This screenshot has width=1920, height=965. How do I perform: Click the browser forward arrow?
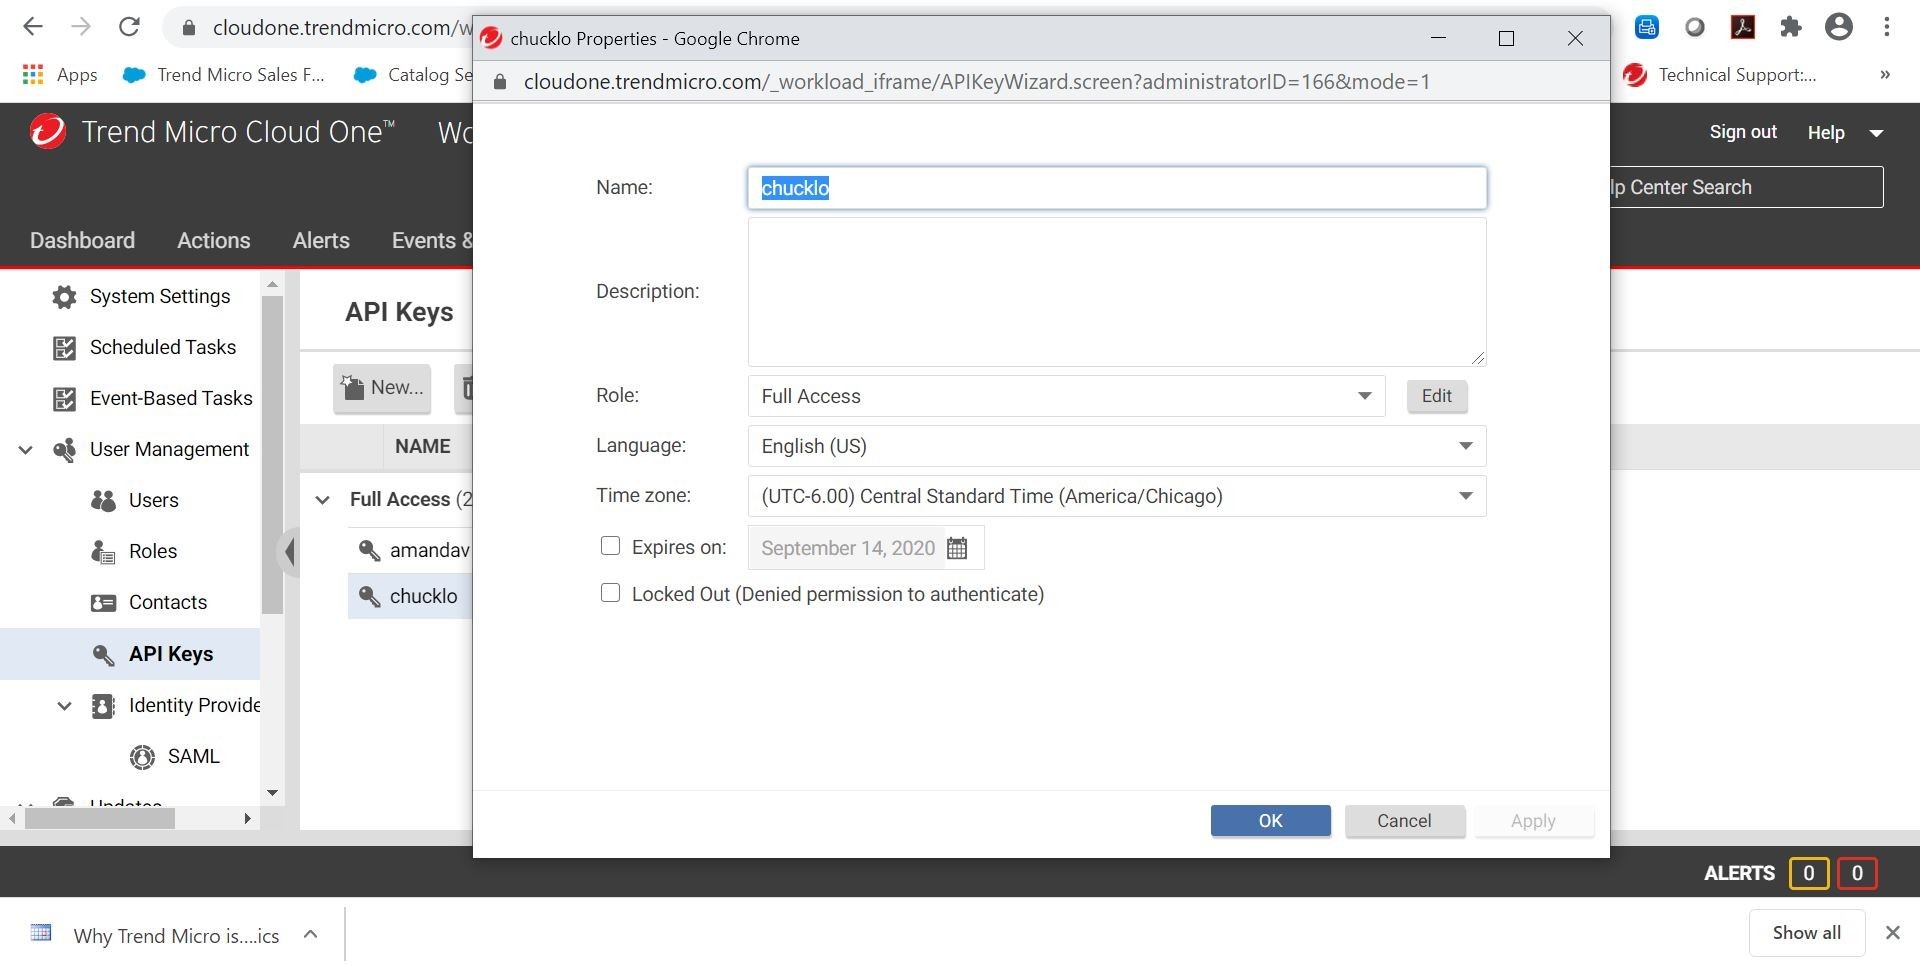(81, 27)
